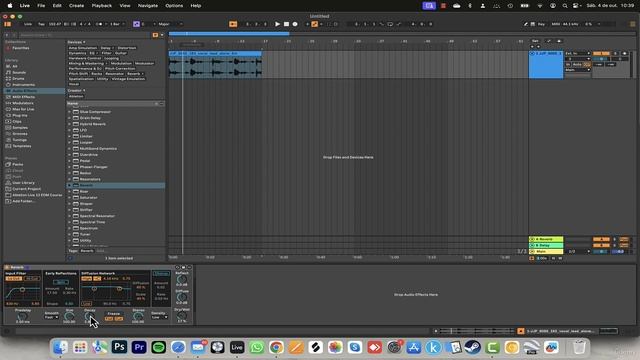
Task: Expand the Glue Compressor folder
Action: (x=69, y=112)
